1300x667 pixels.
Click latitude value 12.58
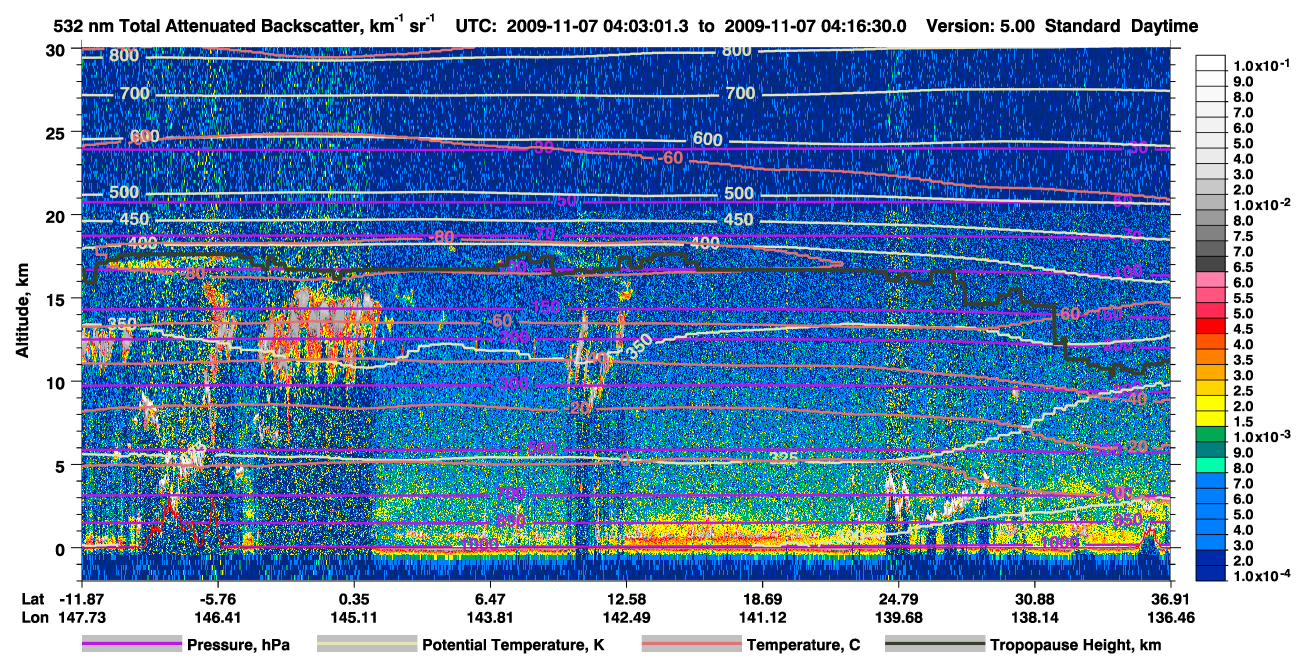pyautogui.click(x=626, y=598)
